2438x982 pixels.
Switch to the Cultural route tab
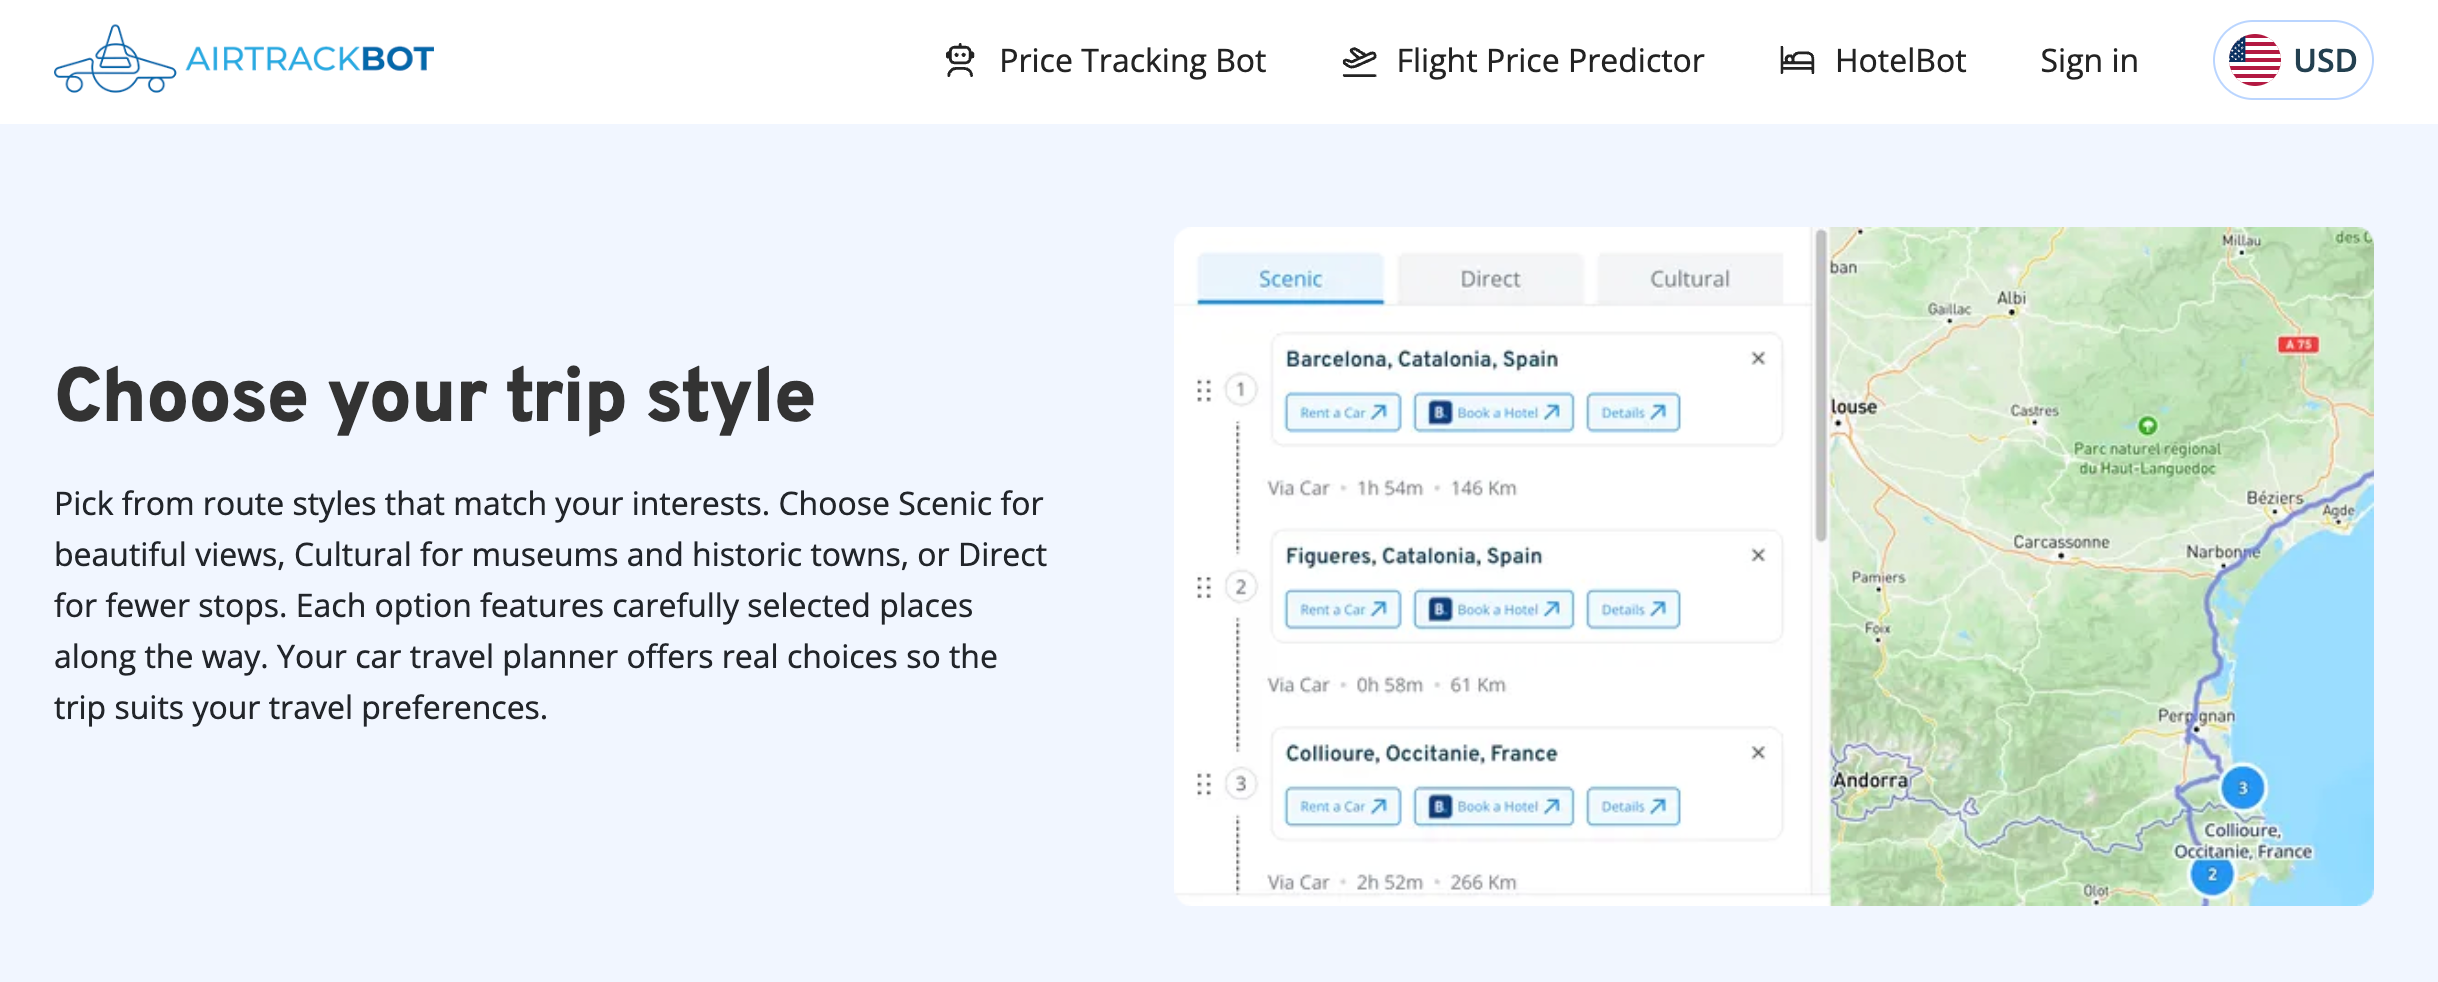click(1689, 279)
